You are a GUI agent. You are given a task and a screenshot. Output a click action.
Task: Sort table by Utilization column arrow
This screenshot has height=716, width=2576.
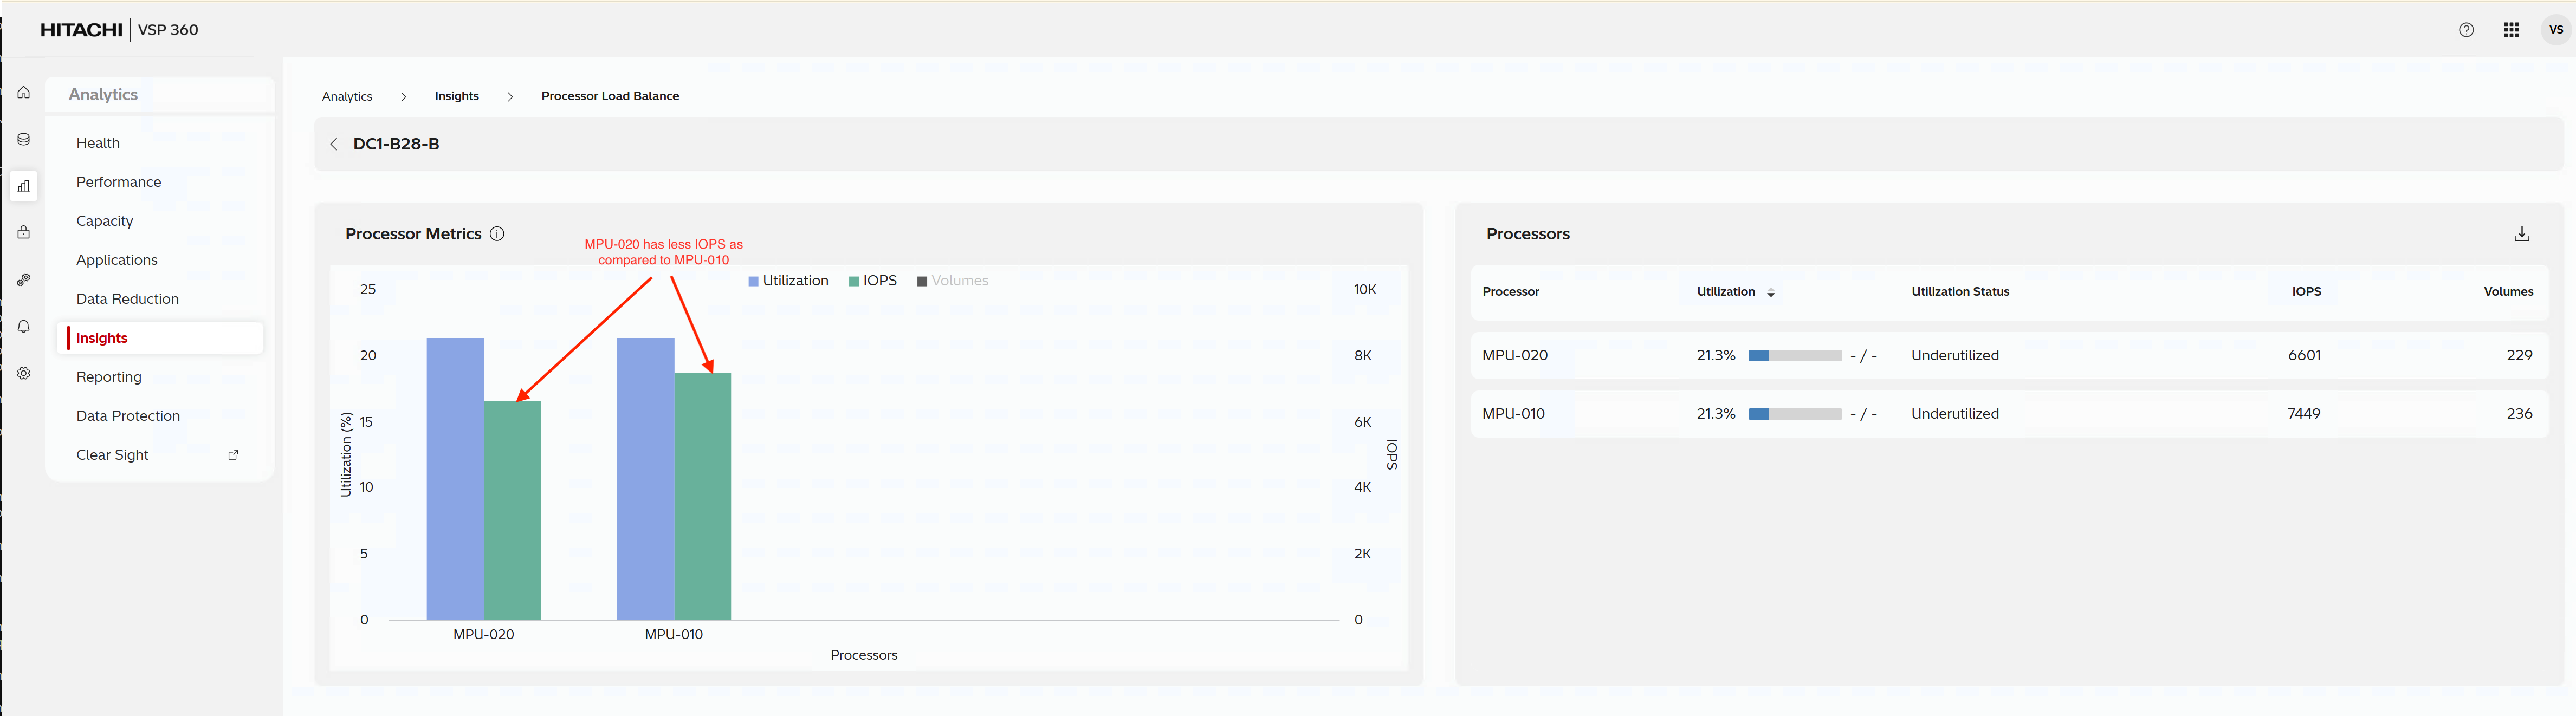coord(1770,293)
